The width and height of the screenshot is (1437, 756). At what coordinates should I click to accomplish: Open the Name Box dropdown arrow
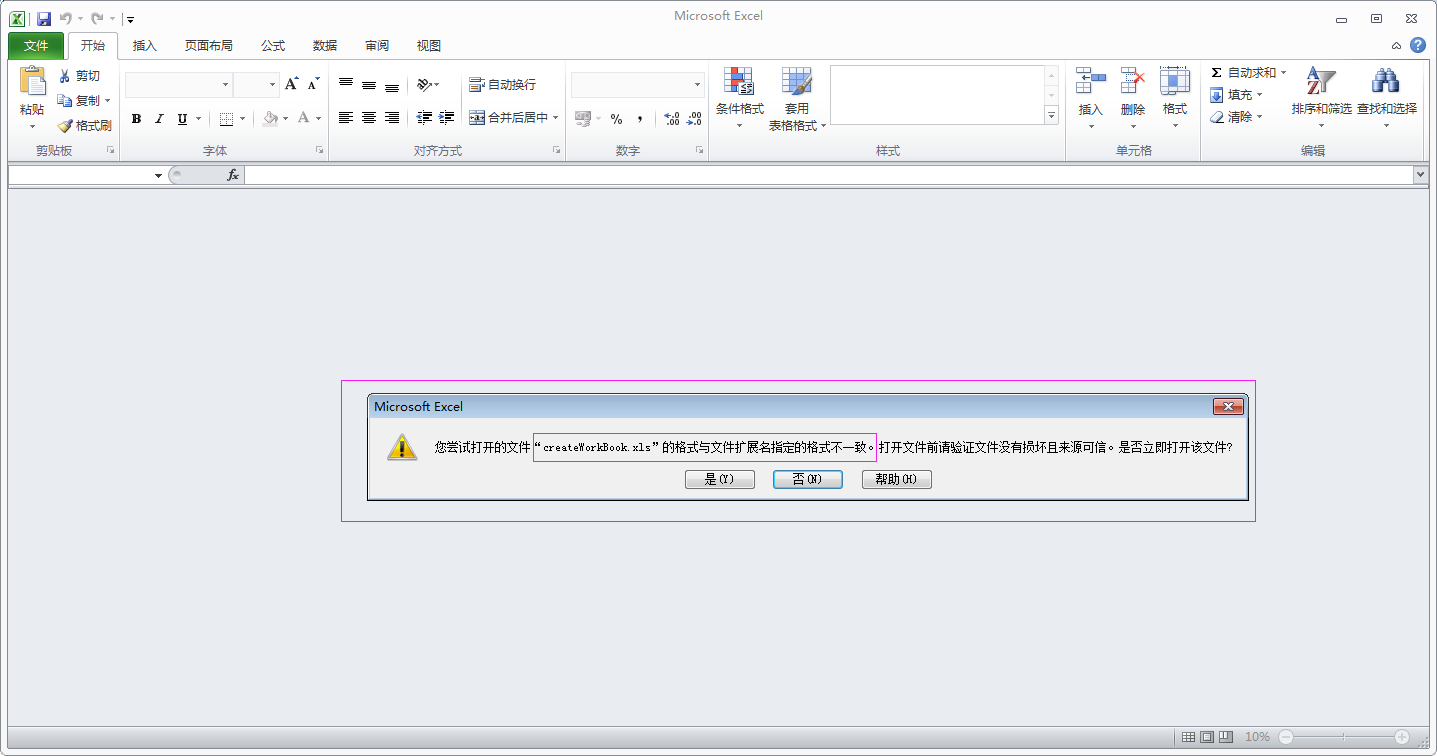coord(158,176)
